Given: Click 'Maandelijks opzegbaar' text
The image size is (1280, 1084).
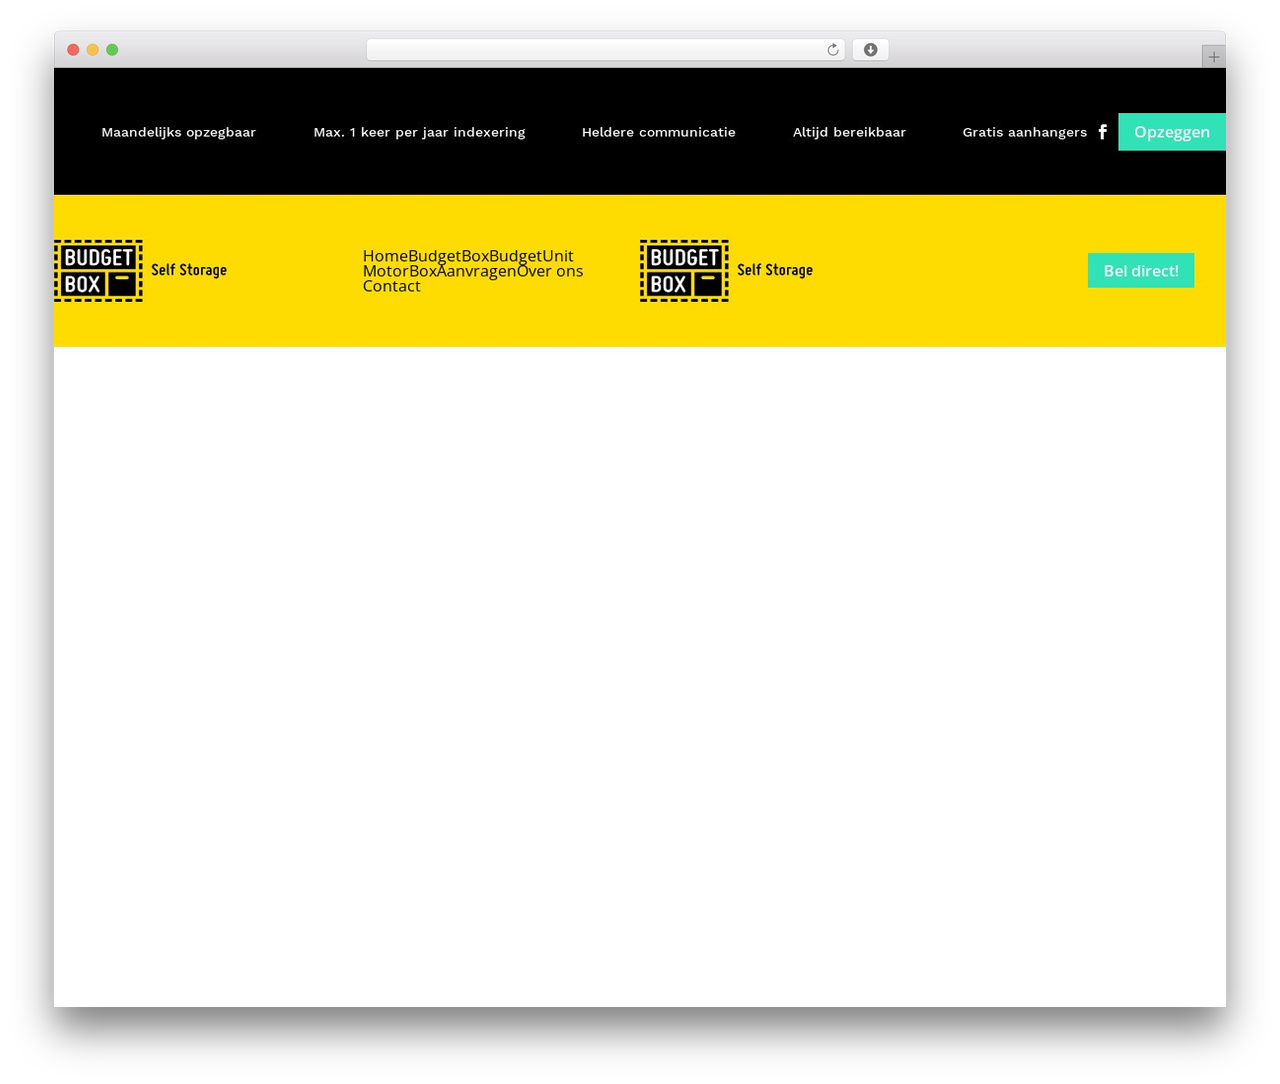Looking at the screenshot, I should (179, 132).
